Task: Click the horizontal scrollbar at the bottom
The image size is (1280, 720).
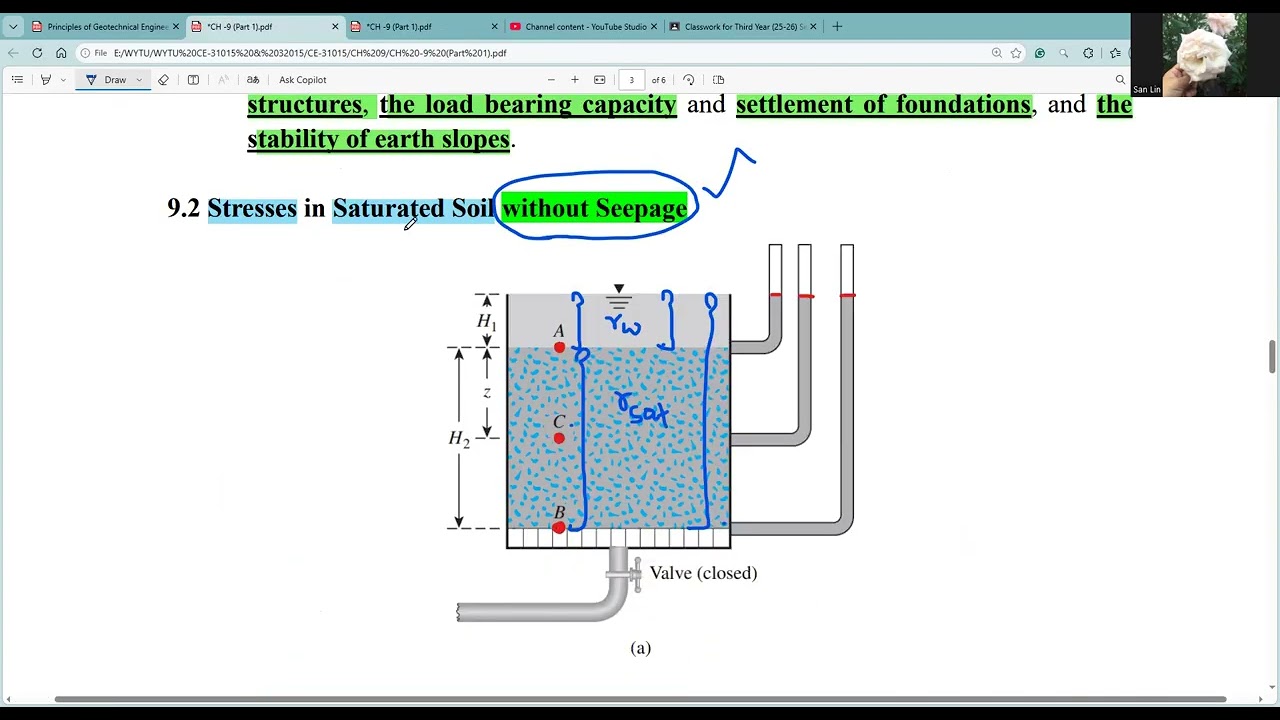Action: coord(640,699)
